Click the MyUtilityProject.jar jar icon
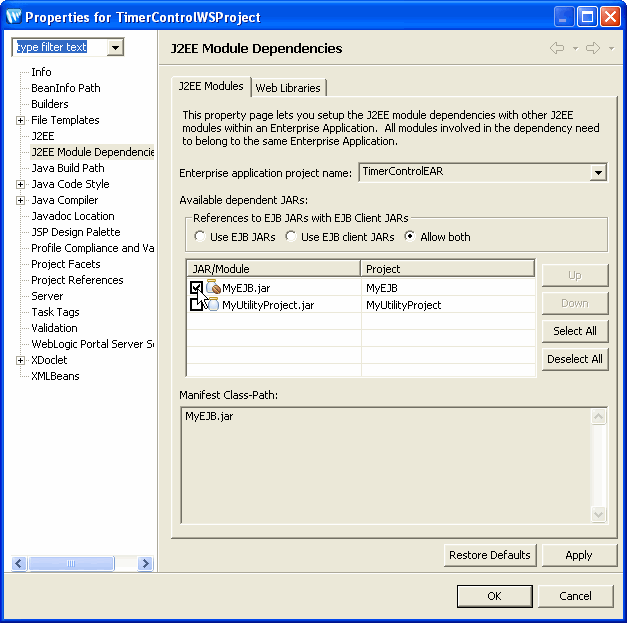Image resolution: width=627 pixels, height=623 pixels. 213,304
